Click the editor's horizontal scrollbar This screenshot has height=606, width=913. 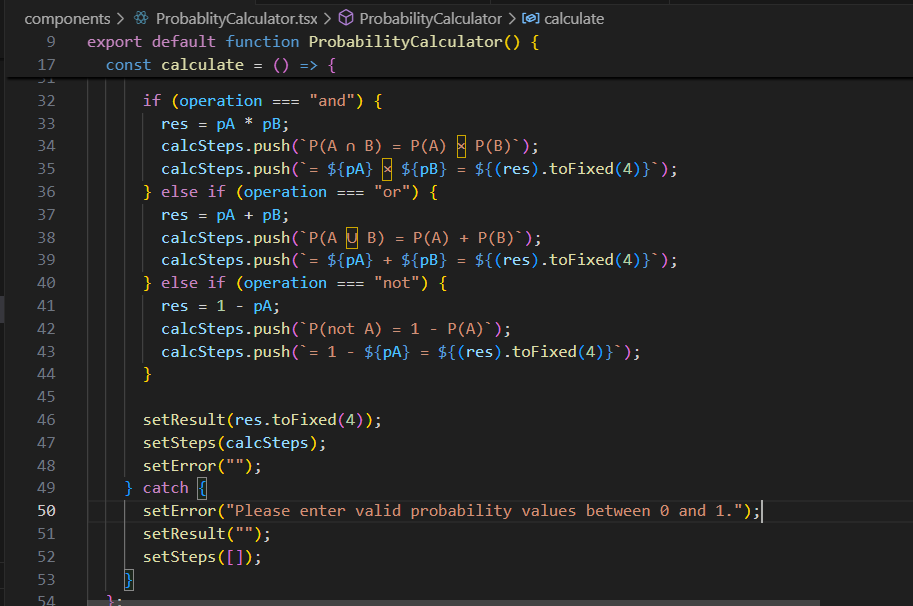pyautogui.click(x=453, y=603)
